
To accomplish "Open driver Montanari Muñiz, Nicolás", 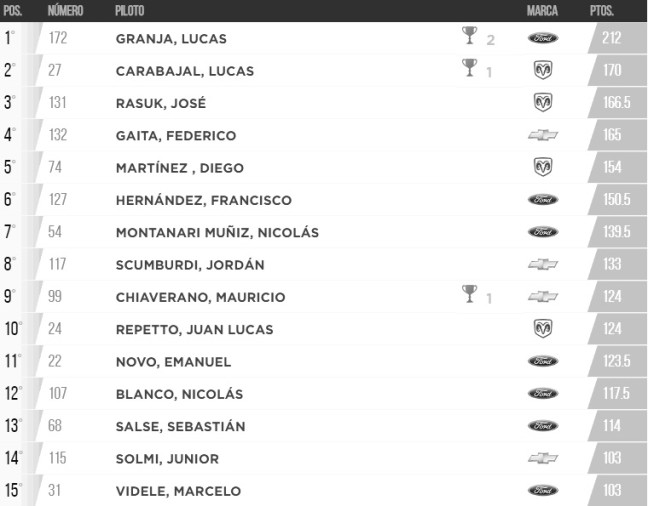I will (x=217, y=232).
